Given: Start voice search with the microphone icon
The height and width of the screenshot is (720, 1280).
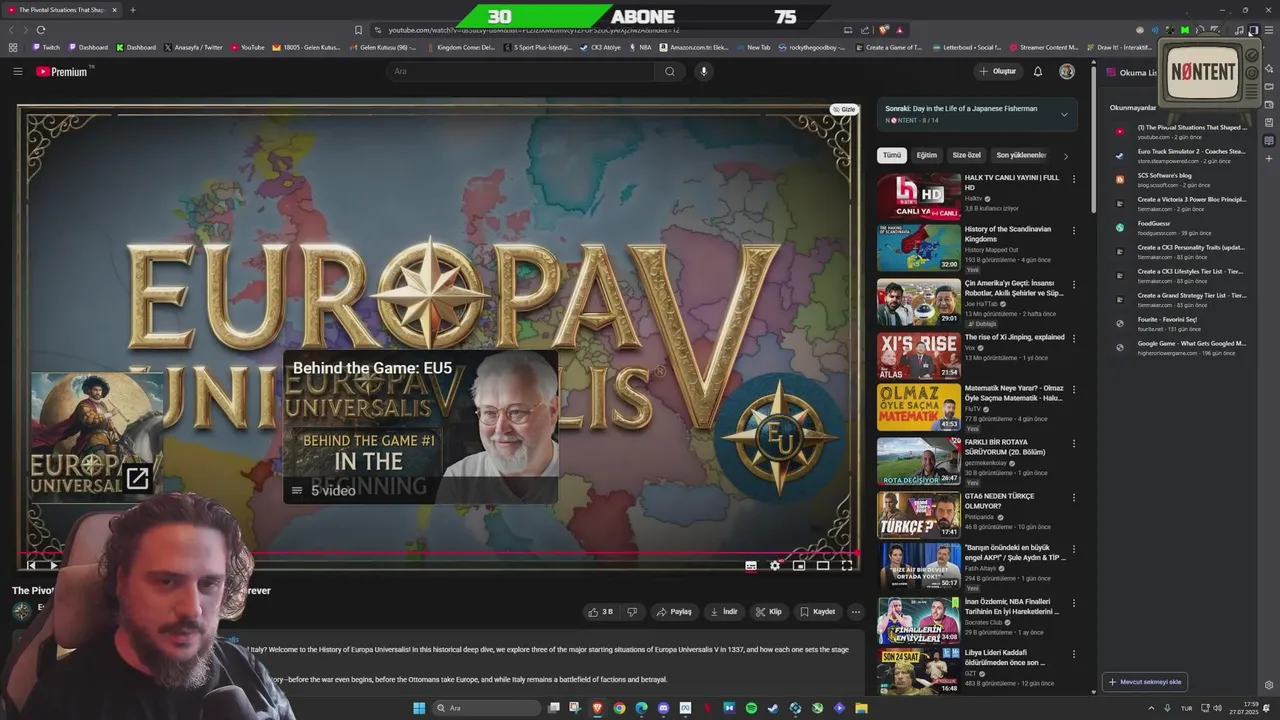Looking at the screenshot, I should [704, 71].
